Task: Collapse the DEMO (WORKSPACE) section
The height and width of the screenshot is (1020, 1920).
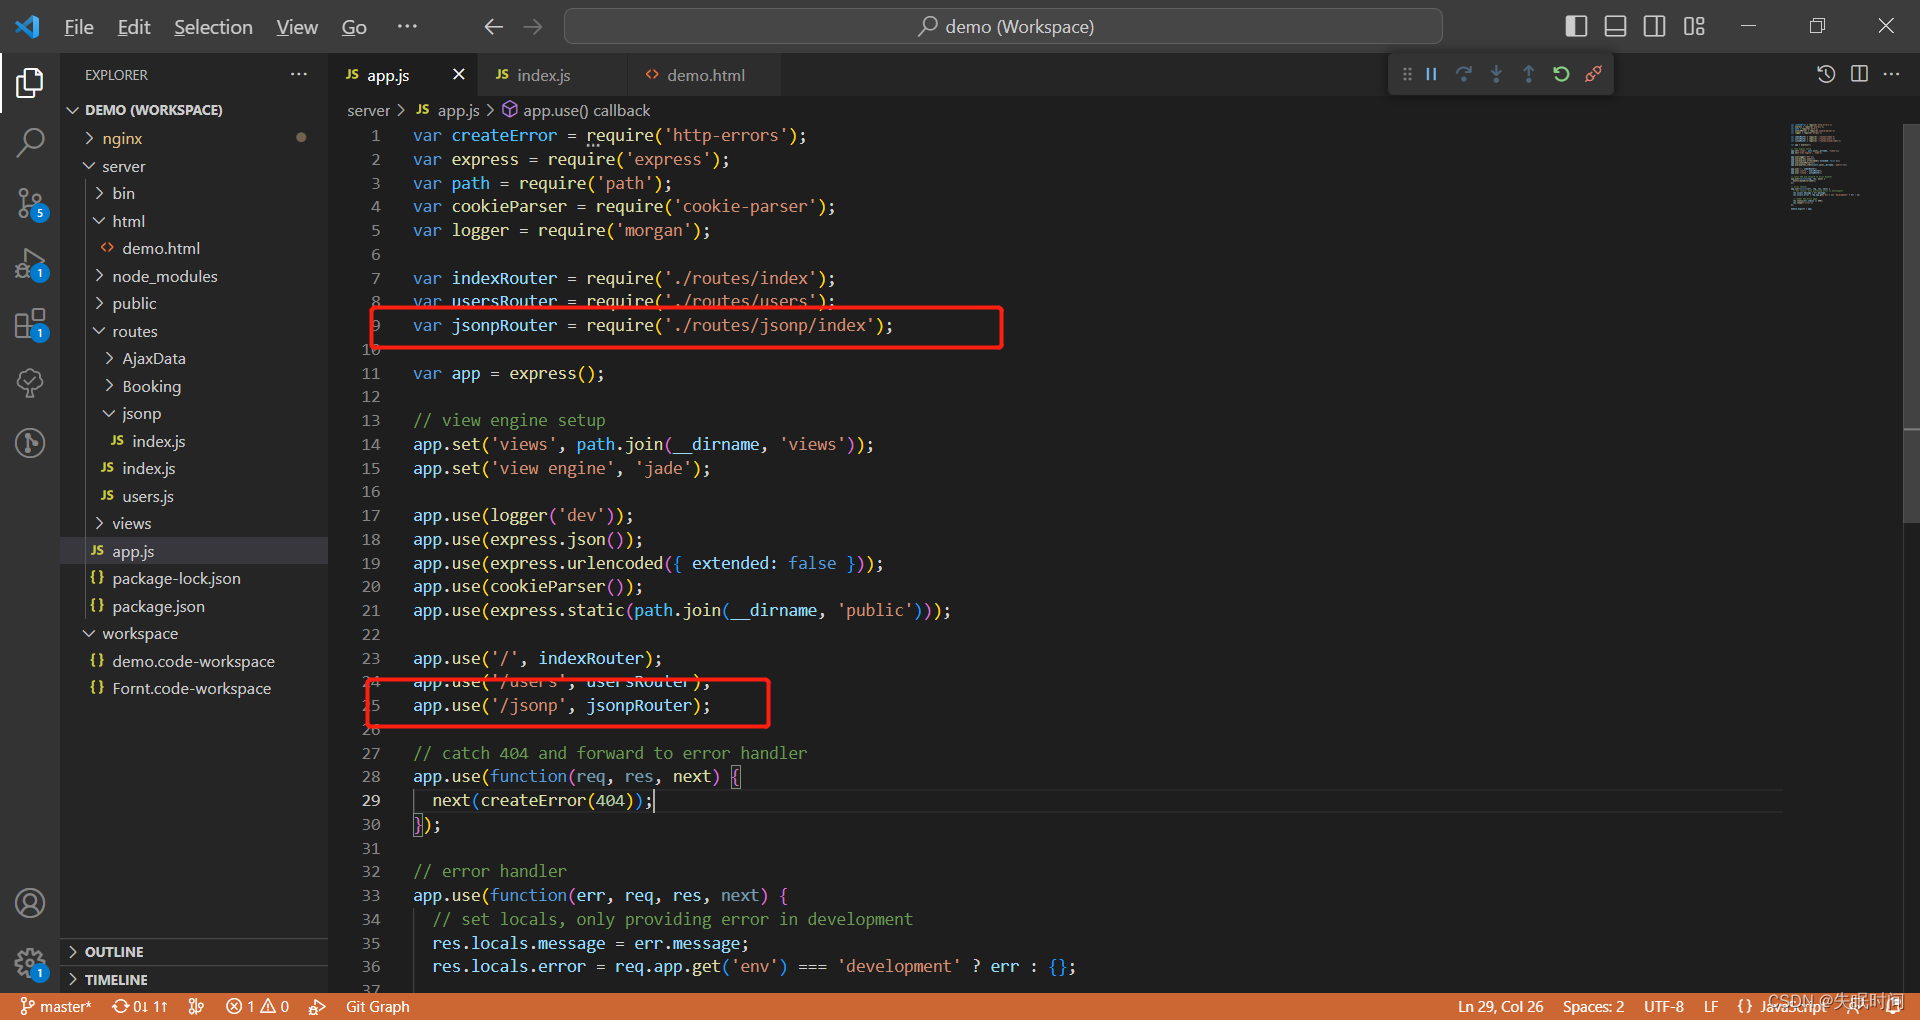Action: pos(194,110)
